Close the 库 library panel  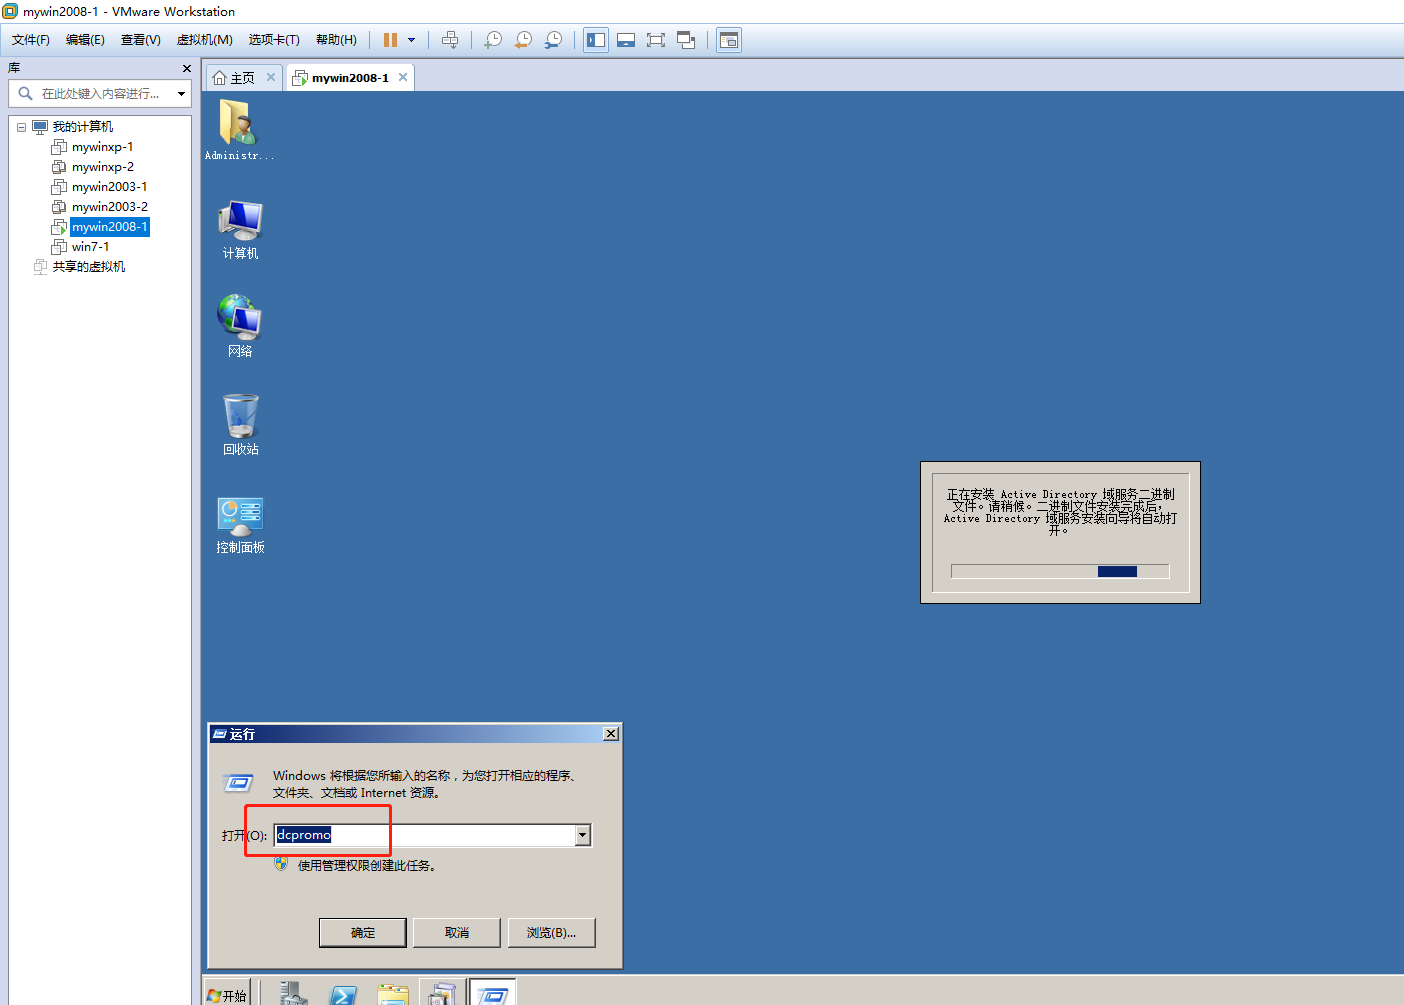187,68
